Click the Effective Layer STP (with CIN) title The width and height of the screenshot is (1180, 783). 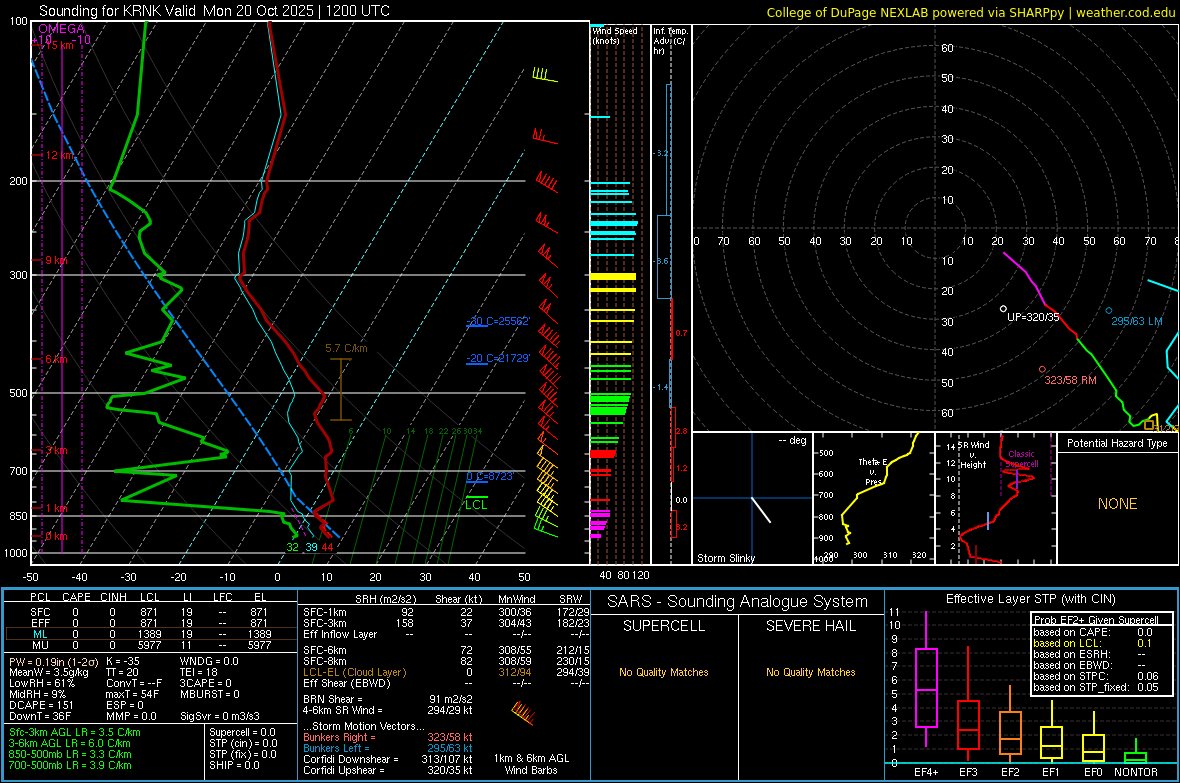pyautogui.click(x=1030, y=599)
